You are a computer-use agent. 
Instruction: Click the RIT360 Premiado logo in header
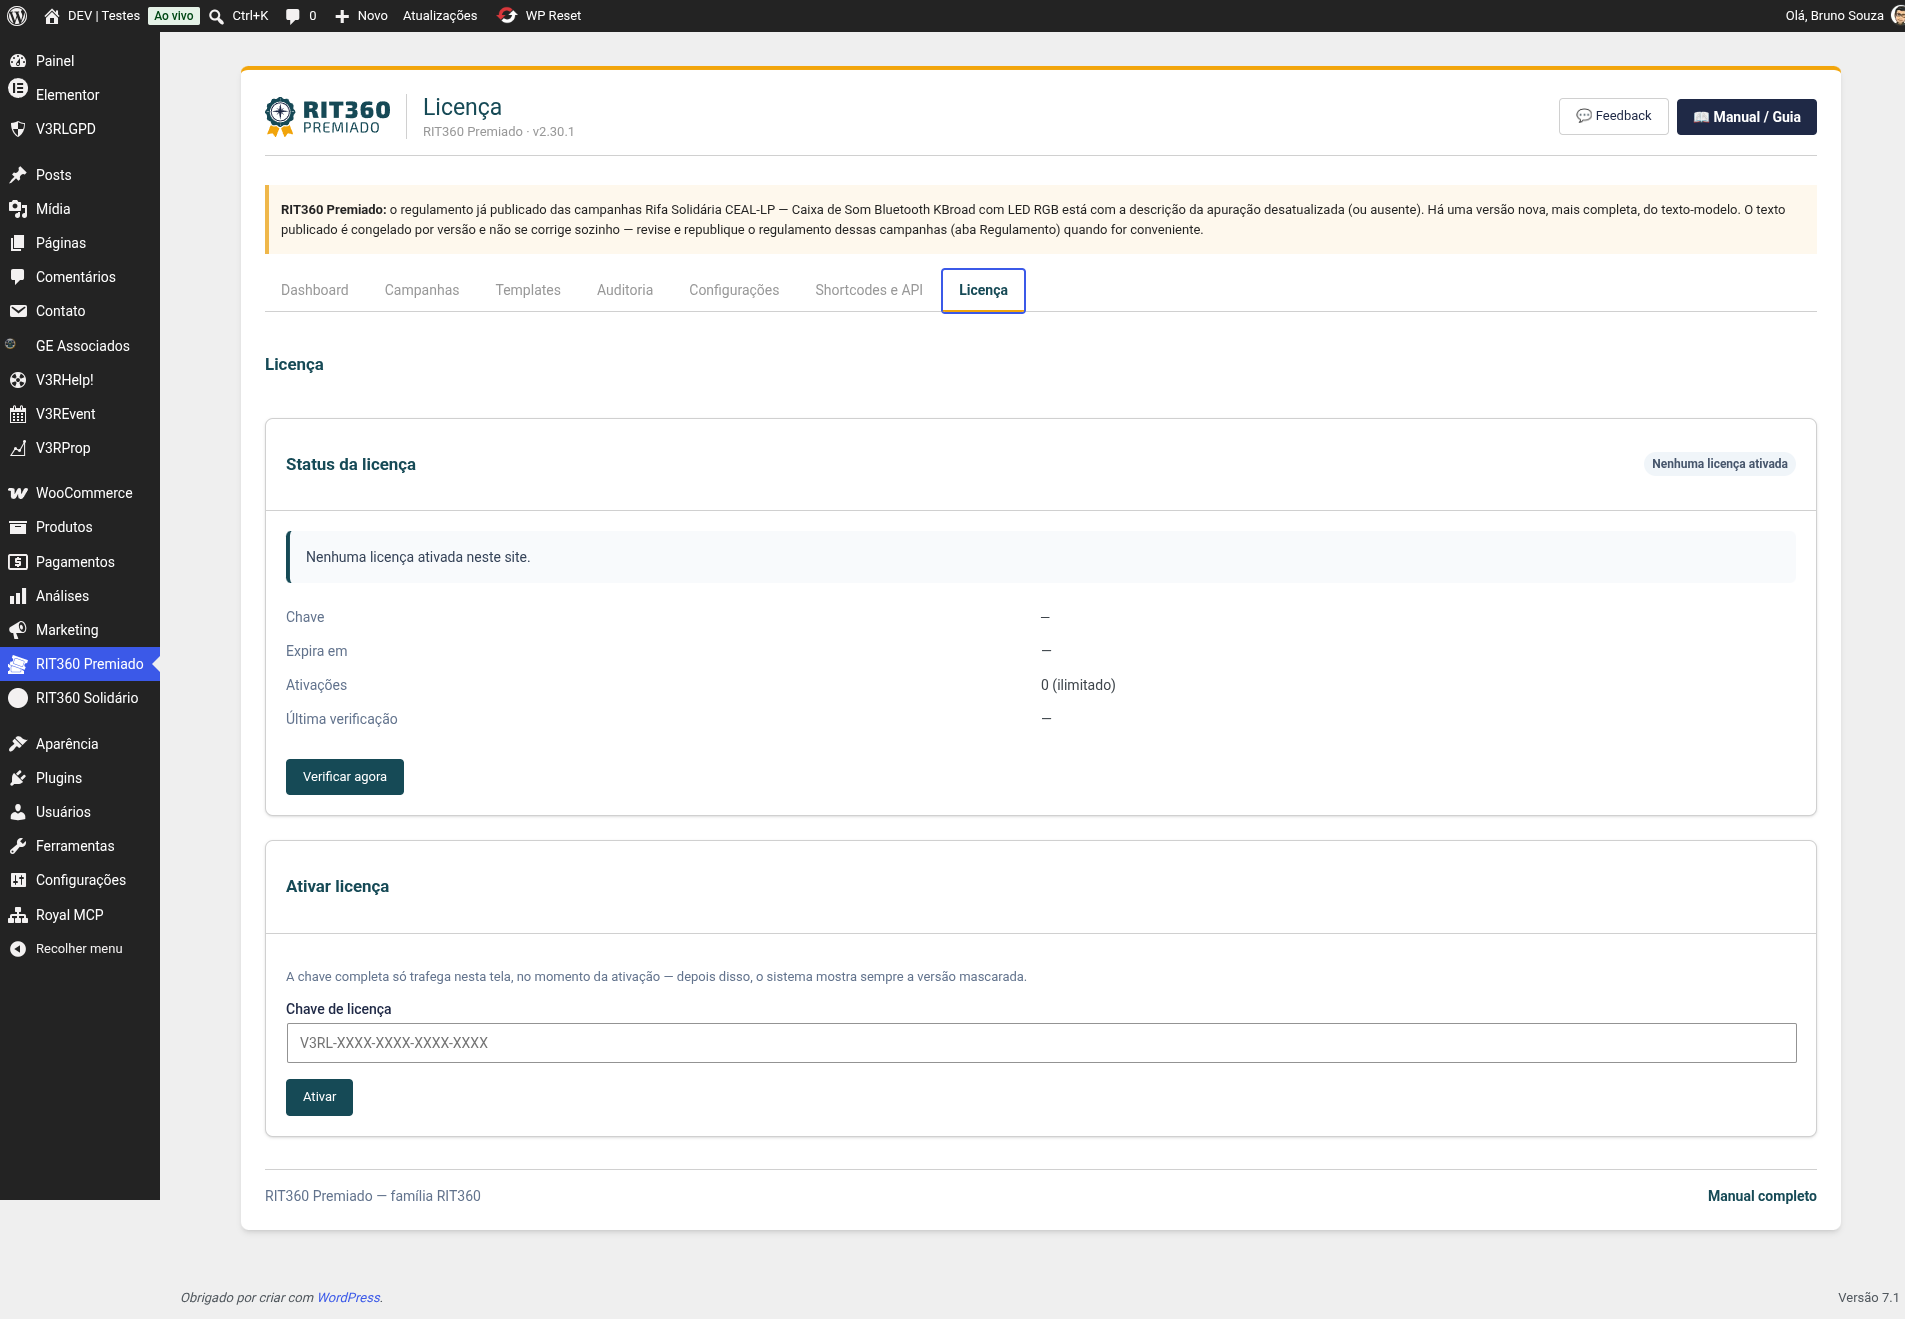[328, 117]
